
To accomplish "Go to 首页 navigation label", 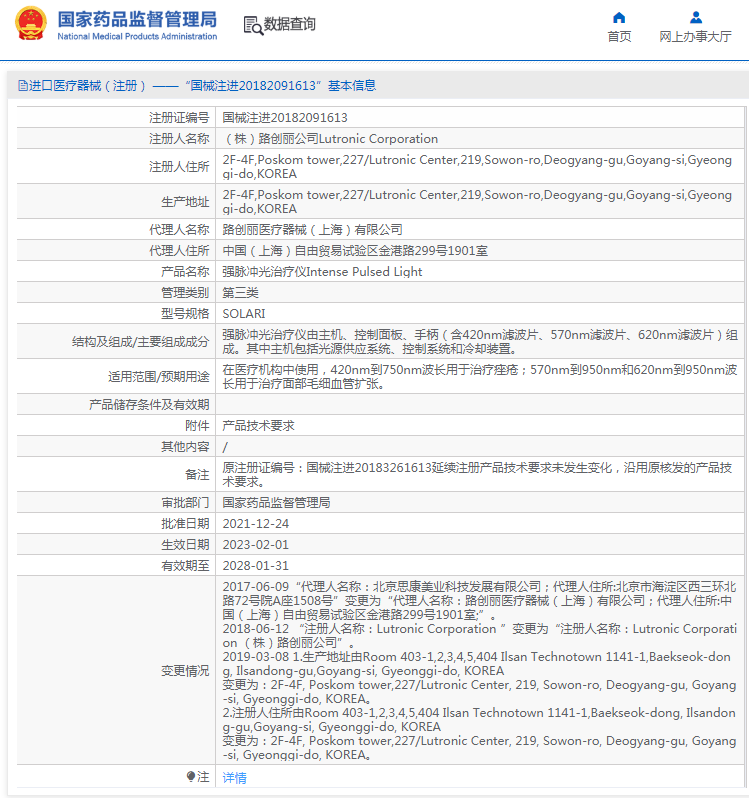I will (x=619, y=37).
